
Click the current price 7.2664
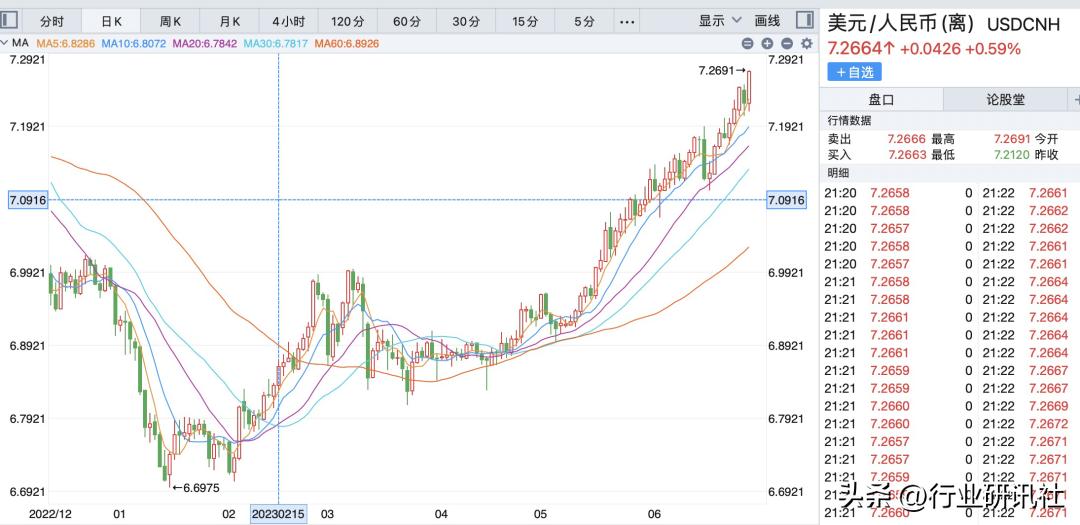(855, 49)
